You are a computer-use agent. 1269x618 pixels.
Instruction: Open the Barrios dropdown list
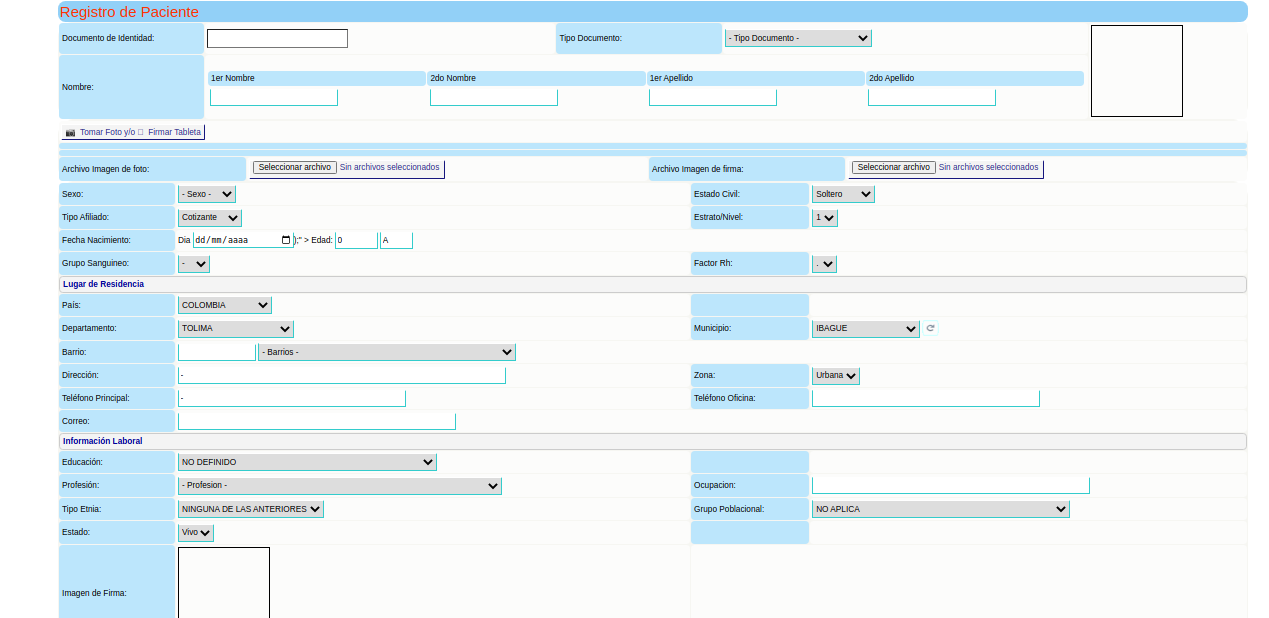pos(386,352)
